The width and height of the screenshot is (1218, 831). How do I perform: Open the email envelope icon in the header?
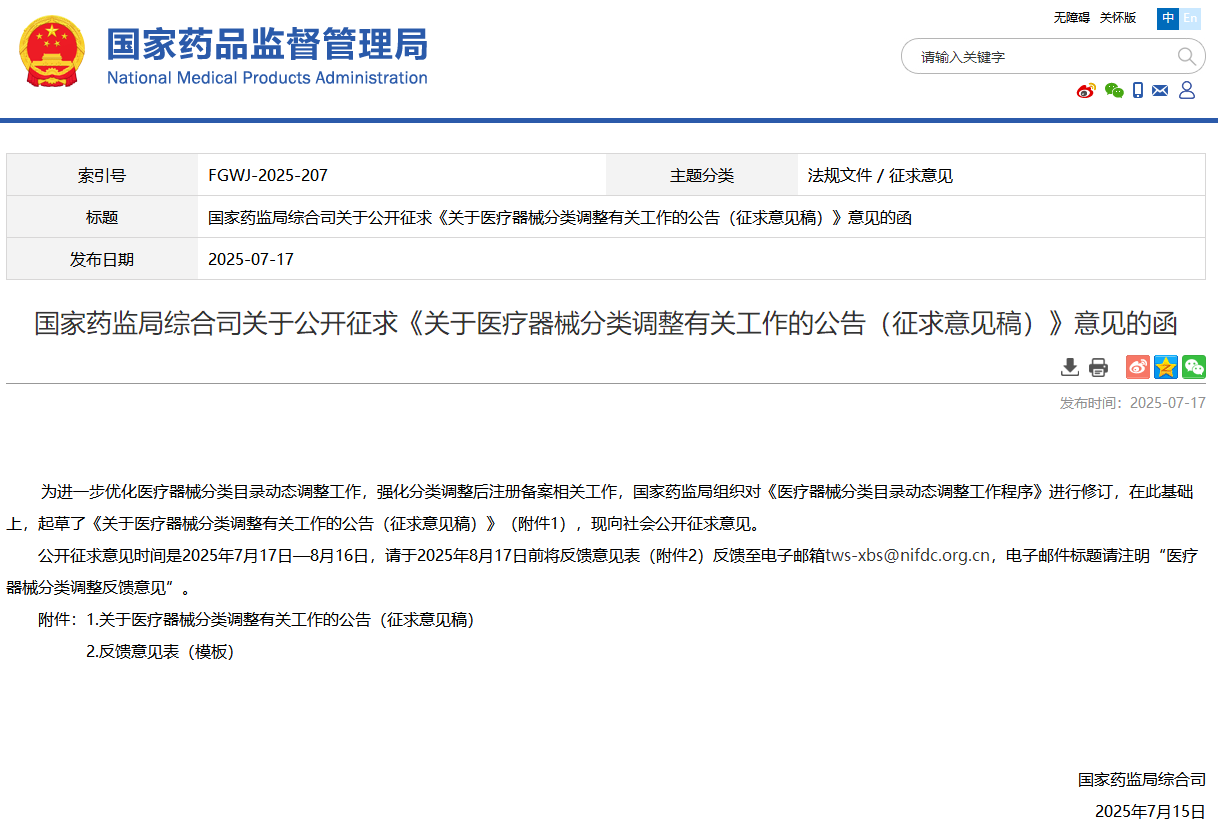(x=1160, y=90)
